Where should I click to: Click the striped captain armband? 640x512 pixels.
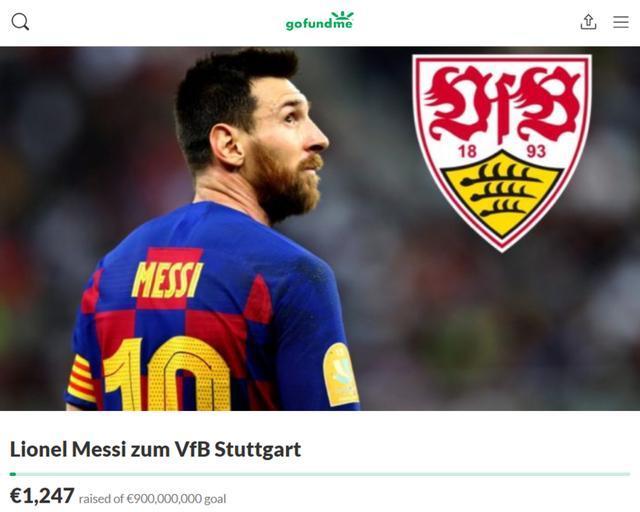[x=82, y=379]
